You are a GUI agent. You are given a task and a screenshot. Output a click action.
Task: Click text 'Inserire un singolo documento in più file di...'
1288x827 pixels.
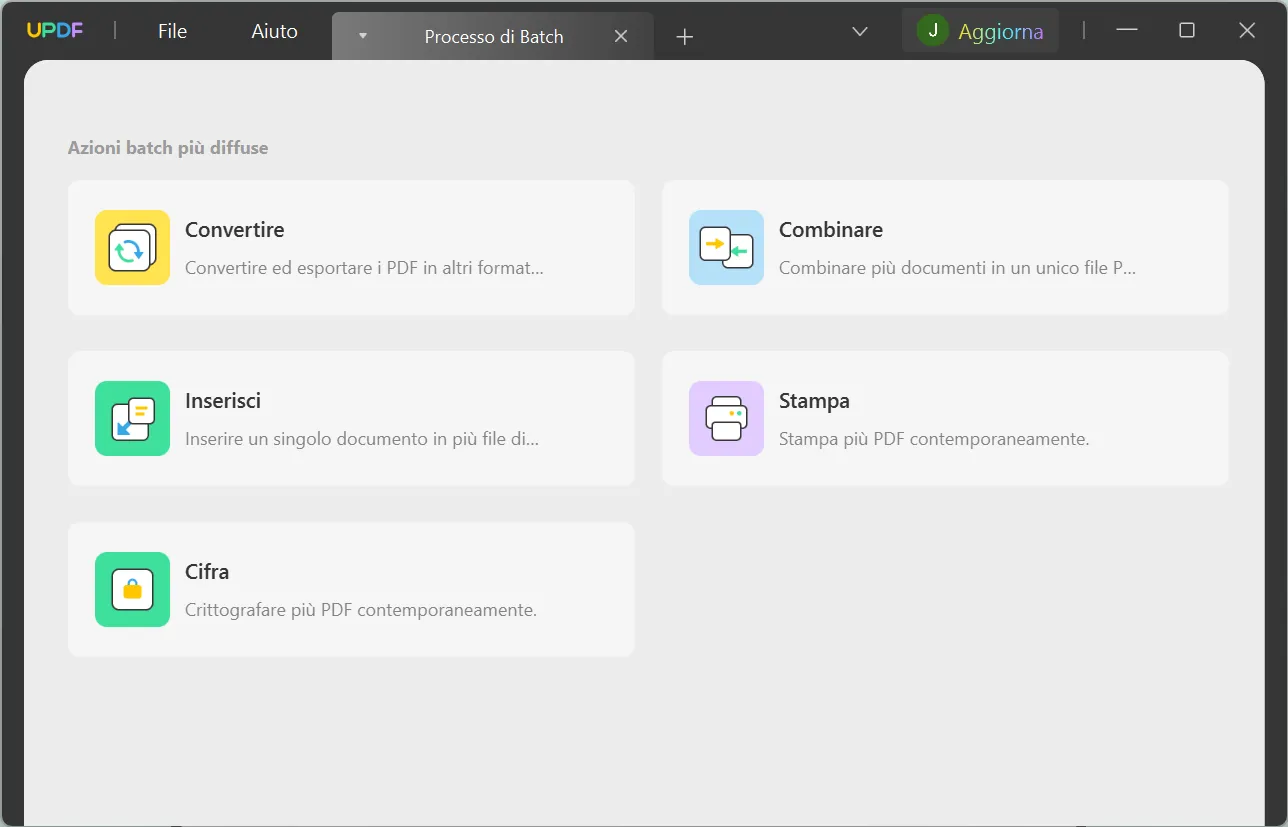pos(362,439)
